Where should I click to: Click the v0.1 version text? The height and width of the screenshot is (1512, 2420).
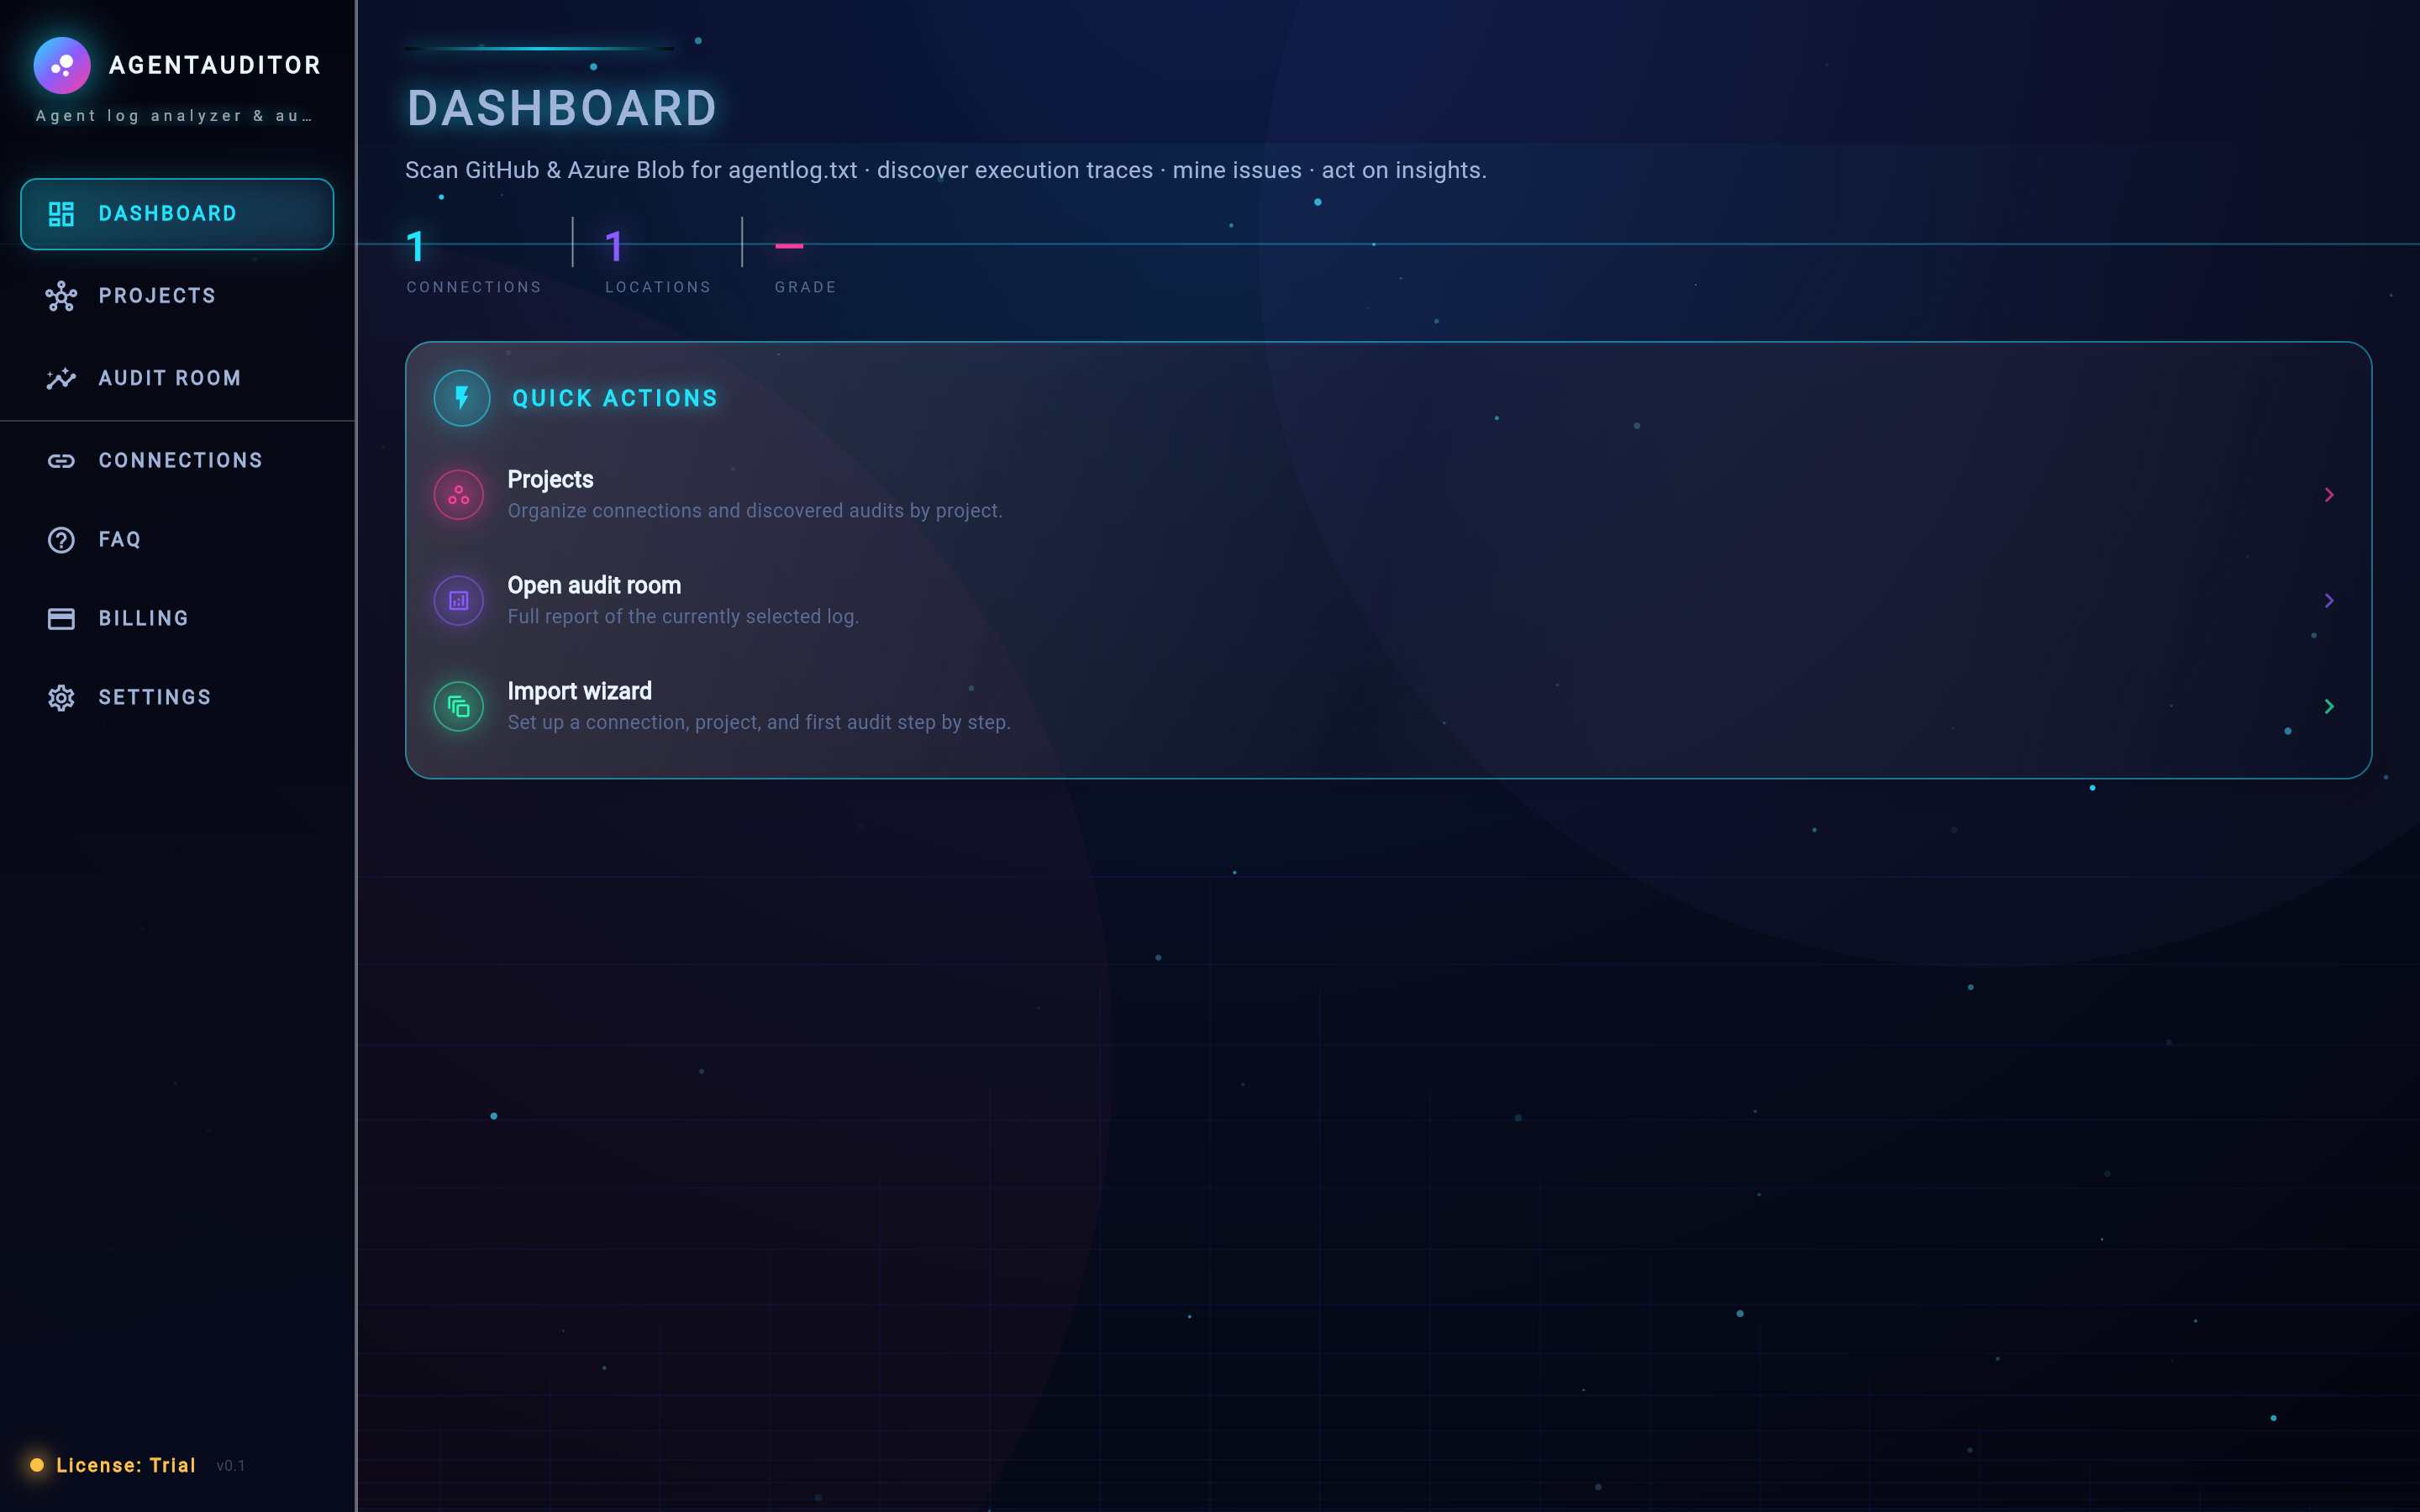tap(231, 1466)
